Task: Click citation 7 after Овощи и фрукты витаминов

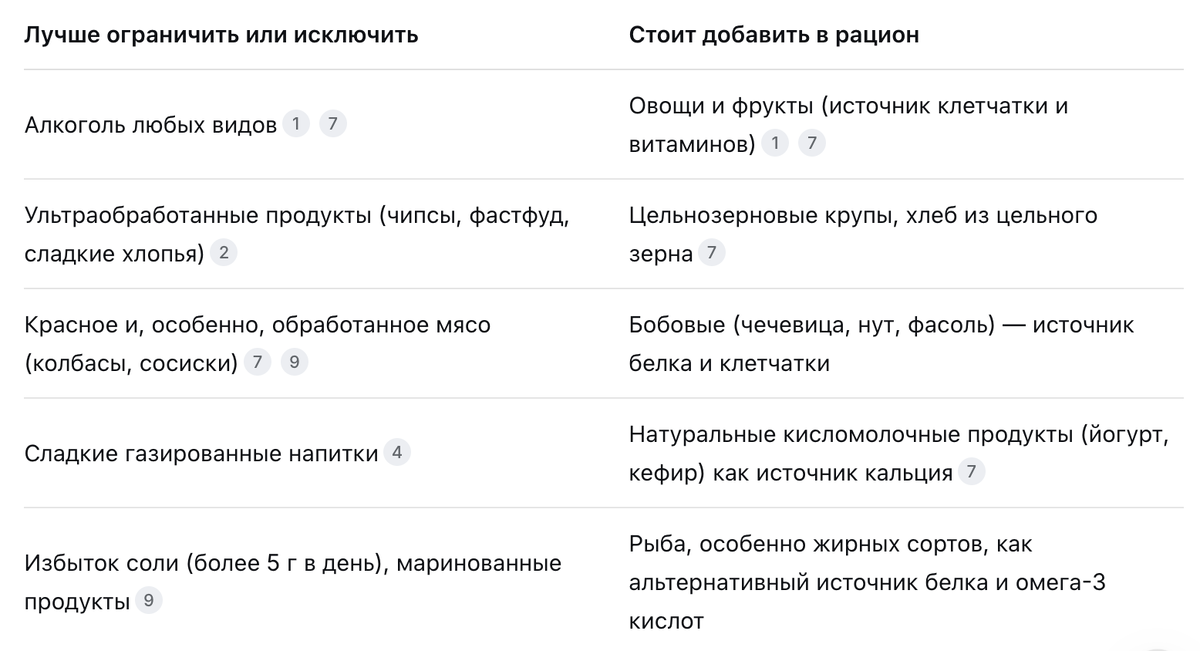Action: [812, 143]
